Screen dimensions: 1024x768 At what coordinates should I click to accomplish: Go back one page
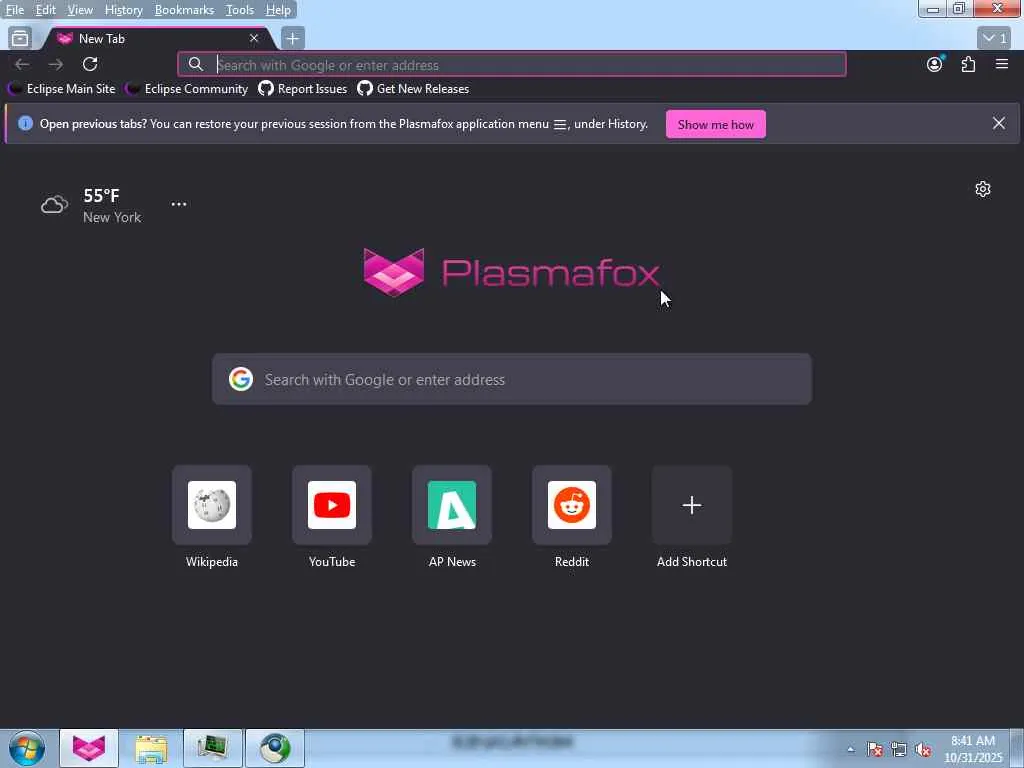pyautogui.click(x=22, y=64)
